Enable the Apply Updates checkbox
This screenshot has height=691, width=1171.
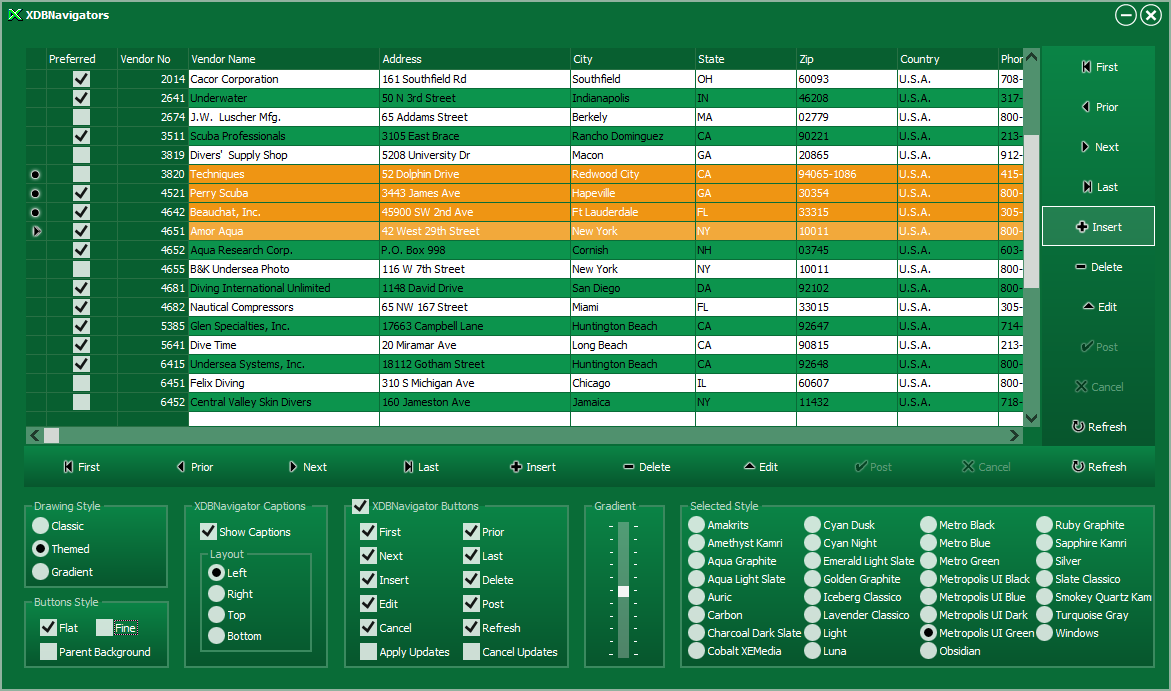[x=369, y=652]
